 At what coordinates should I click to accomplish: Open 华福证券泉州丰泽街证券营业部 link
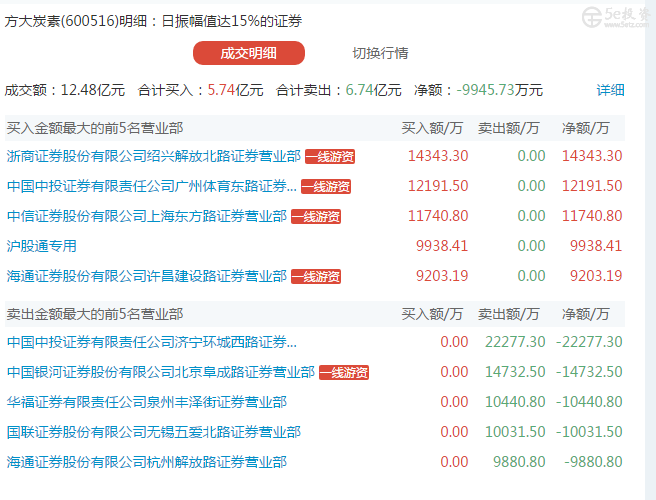tap(147, 402)
